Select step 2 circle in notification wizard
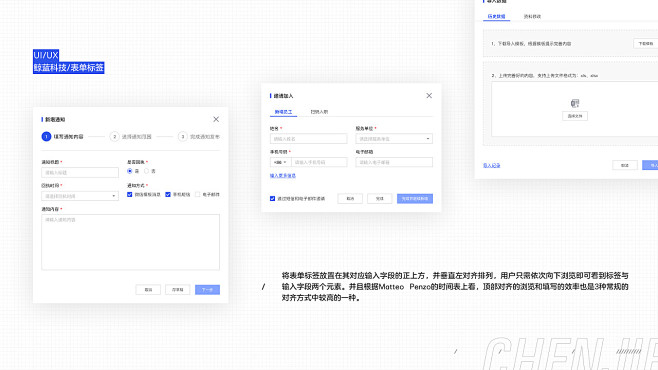 click(x=114, y=136)
